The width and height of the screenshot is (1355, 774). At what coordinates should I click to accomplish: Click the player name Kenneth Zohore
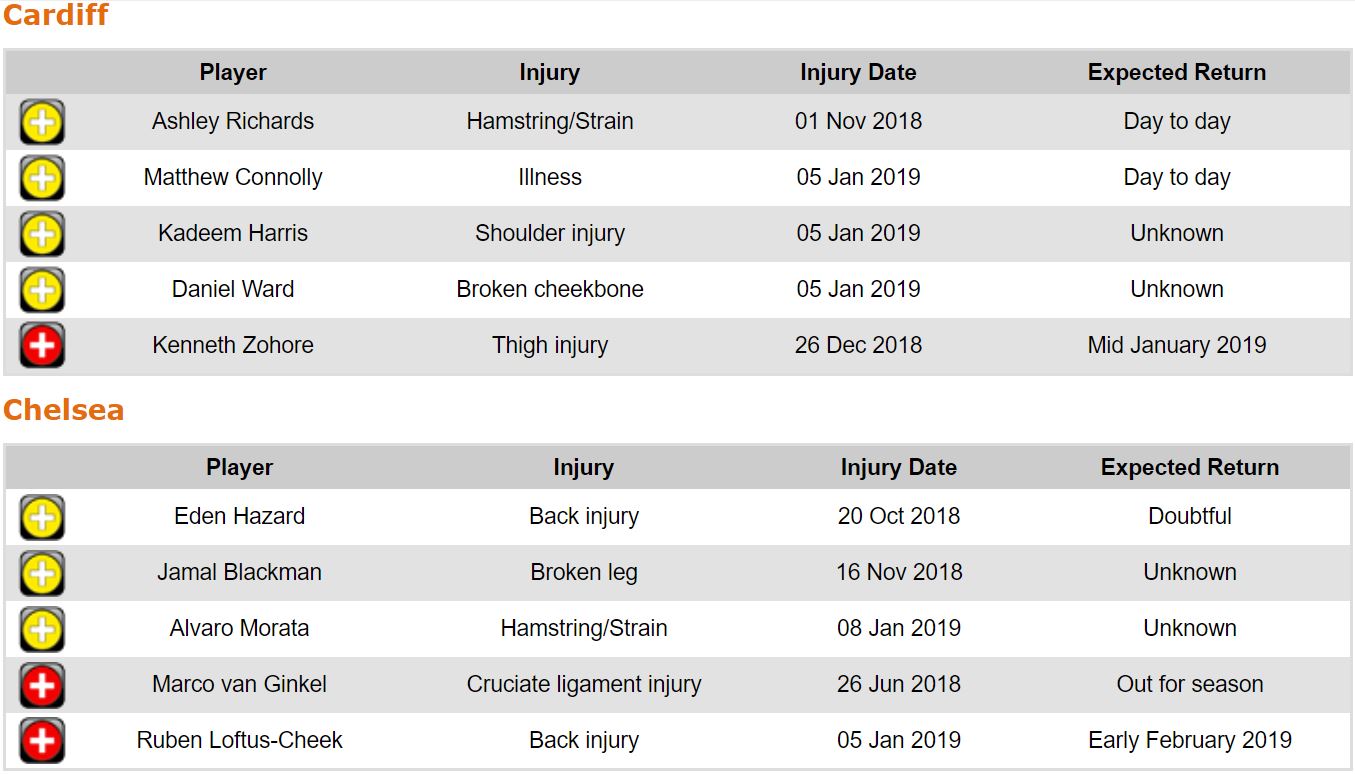pyautogui.click(x=233, y=345)
